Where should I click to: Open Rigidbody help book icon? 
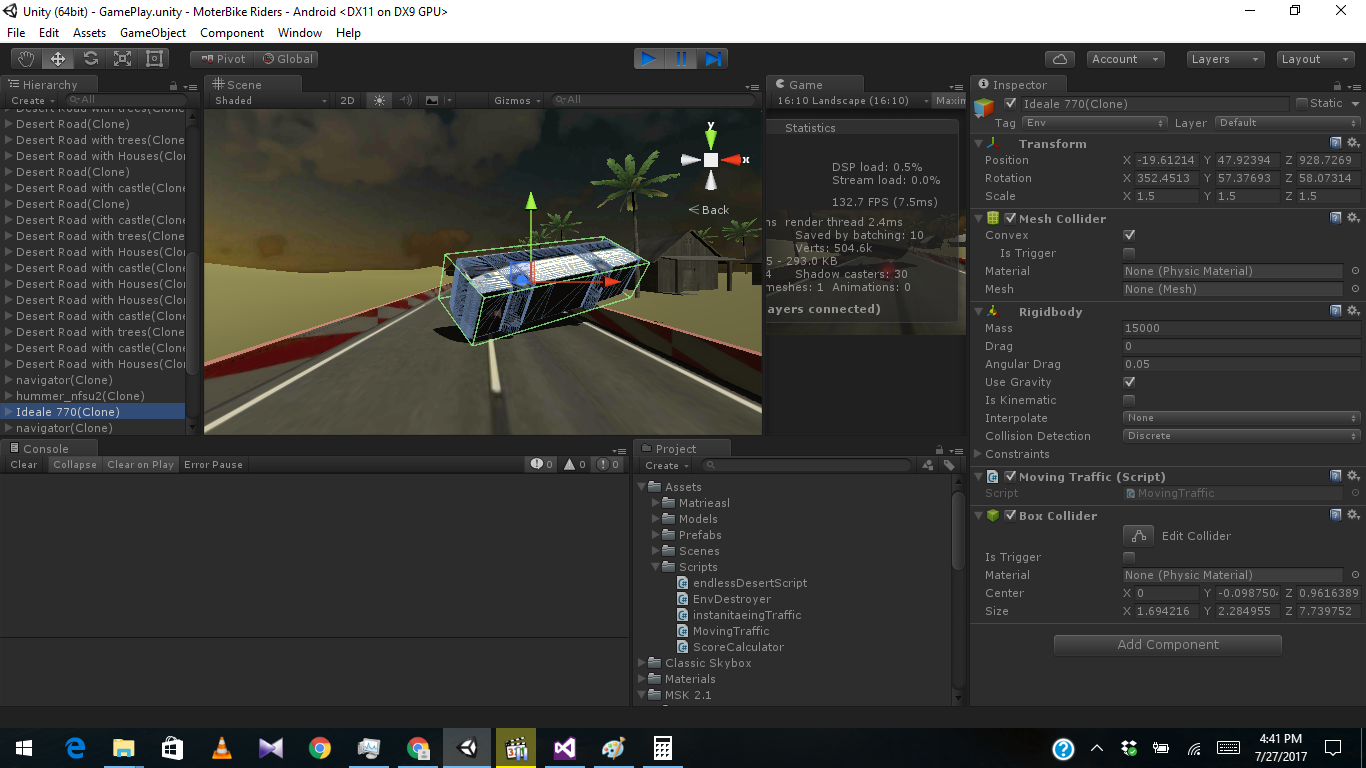click(x=1335, y=311)
